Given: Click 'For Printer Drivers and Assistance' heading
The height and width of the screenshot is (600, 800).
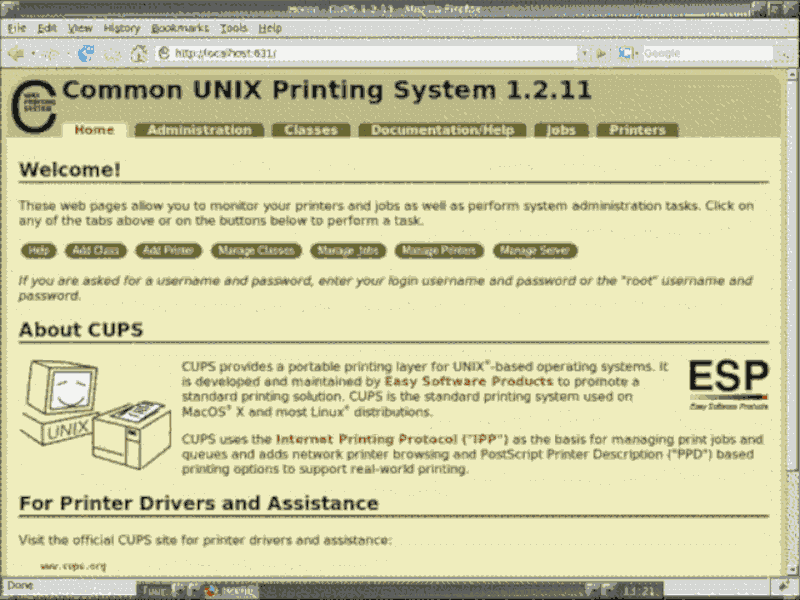Looking at the screenshot, I should [x=198, y=503].
